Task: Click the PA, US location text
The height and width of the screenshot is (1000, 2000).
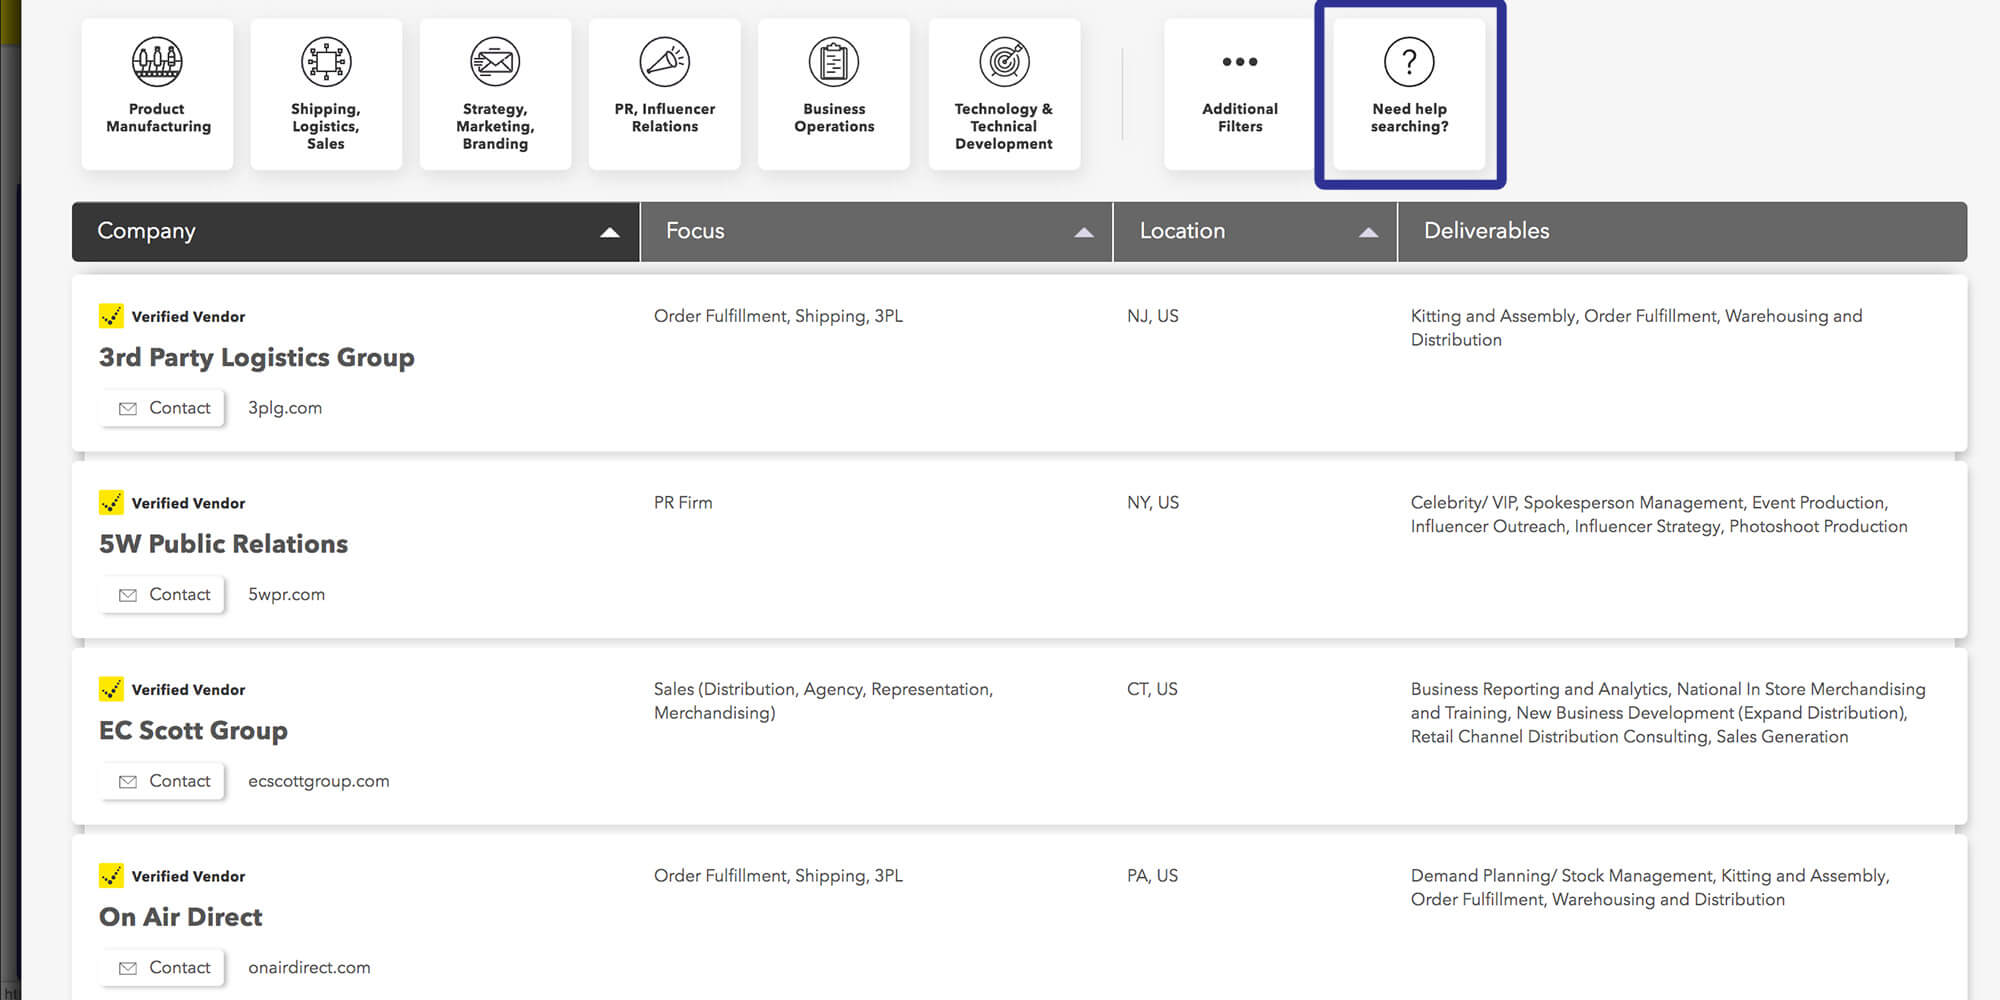Action: [x=1152, y=876]
